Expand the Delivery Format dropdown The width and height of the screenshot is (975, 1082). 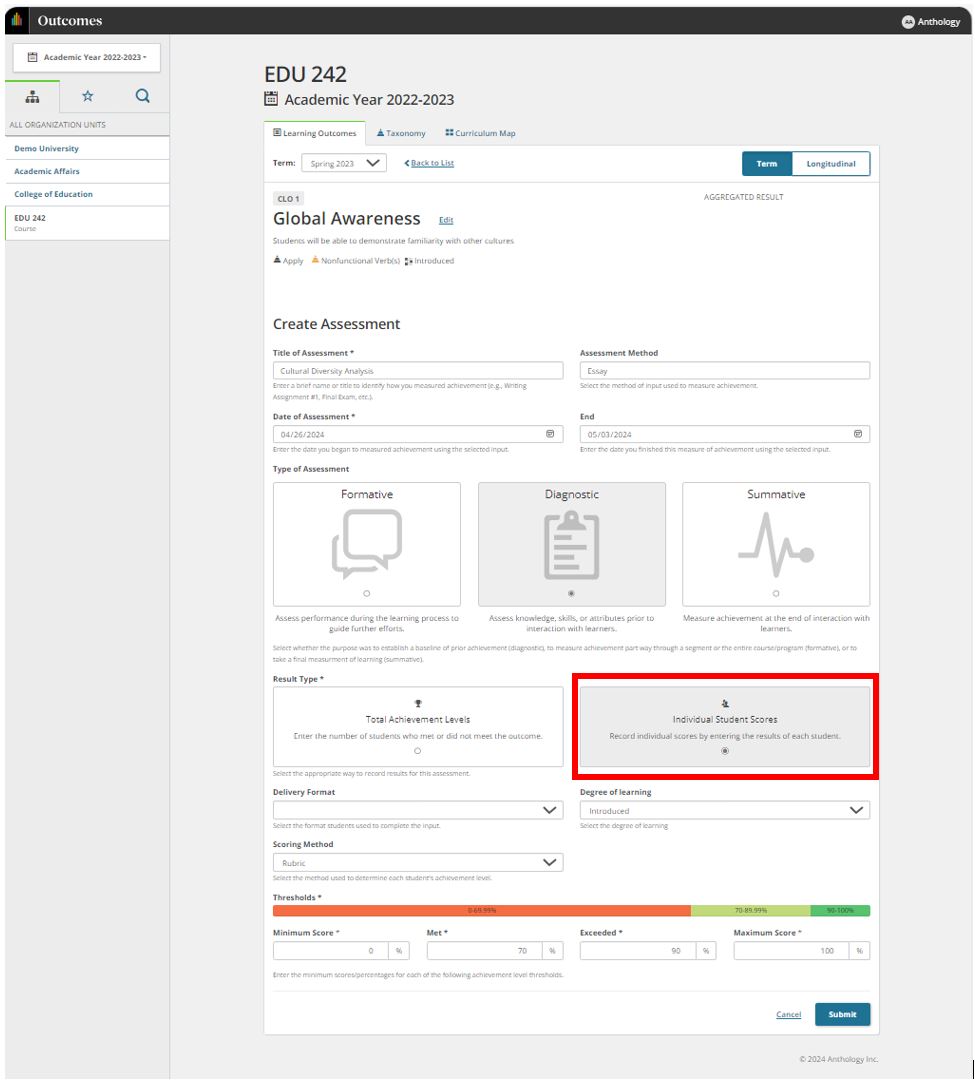pyautogui.click(x=417, y=810)
